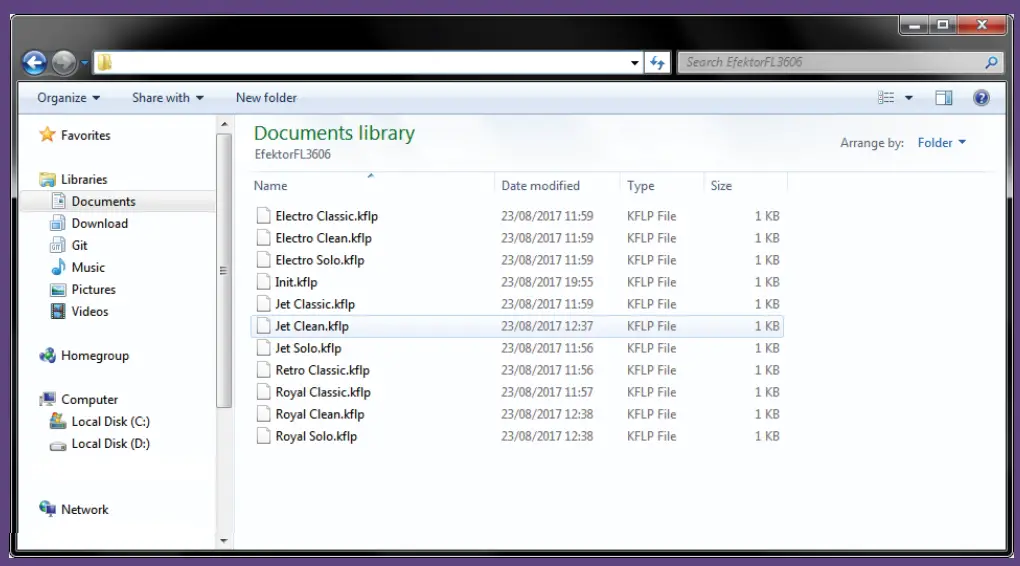The height and width of the screenshot is (566, 1020).
Task: Open the address bar history dropdown arrow
Action: pyautogui.click(x=635, y=63)
